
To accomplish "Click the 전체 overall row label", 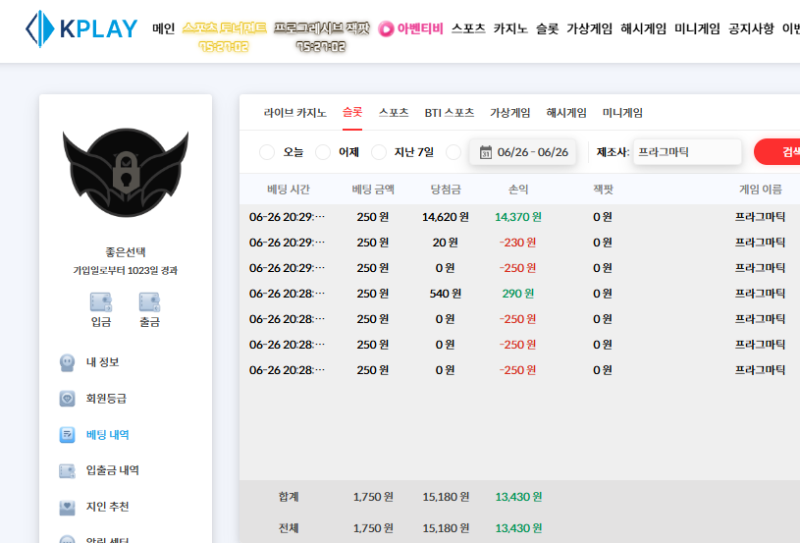I will 288,529.
